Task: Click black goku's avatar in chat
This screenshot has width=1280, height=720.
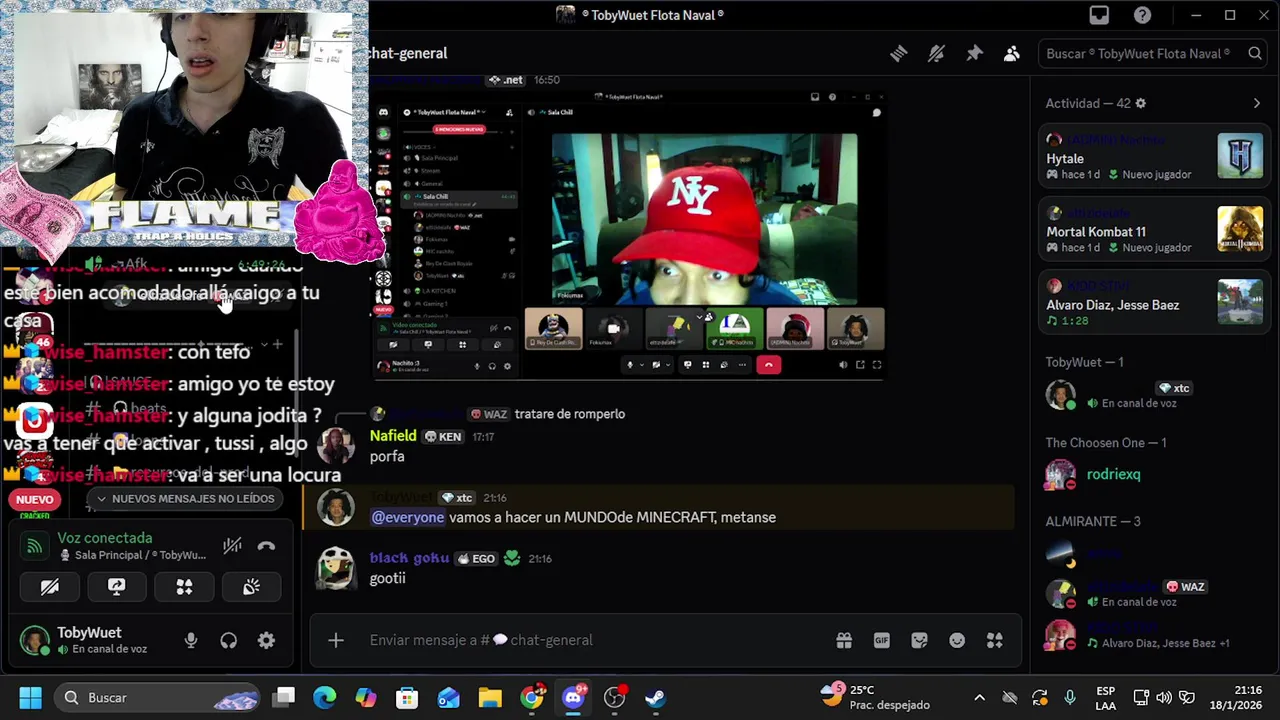Action: (x=336, y=567)
